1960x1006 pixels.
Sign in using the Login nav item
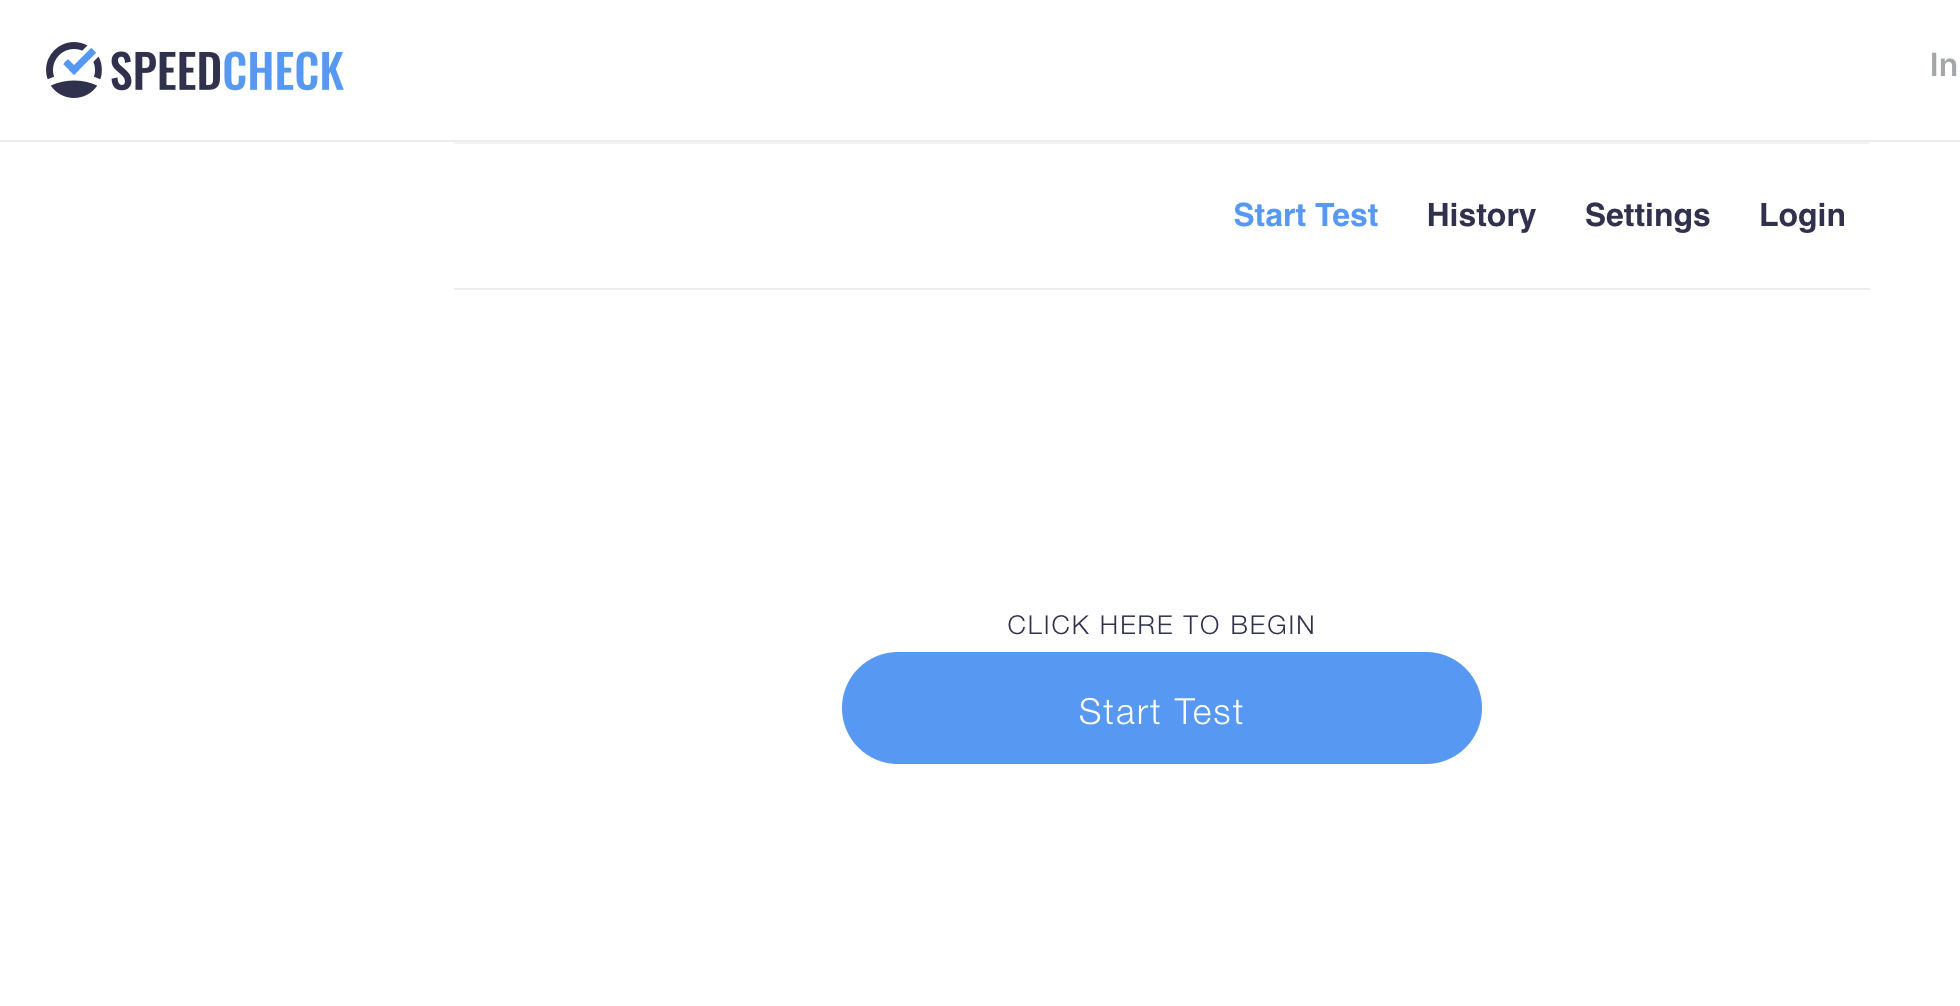1802,215
